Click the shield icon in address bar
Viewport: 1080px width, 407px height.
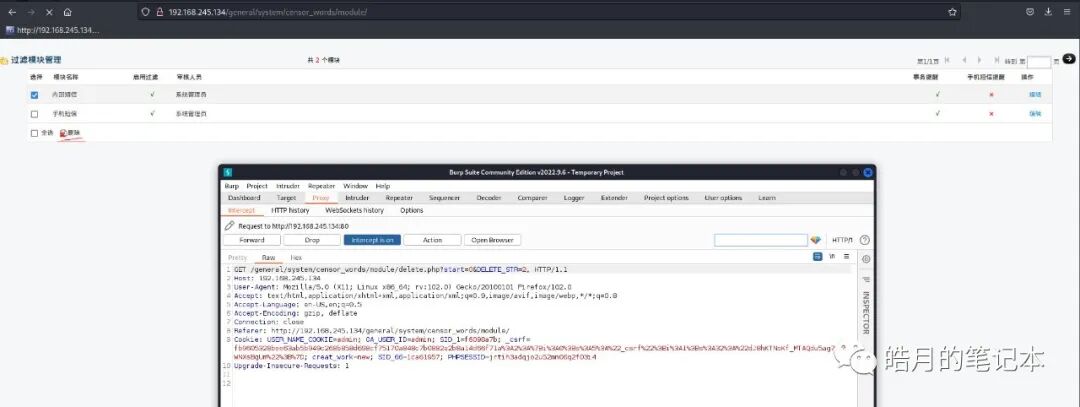point(145,12)
